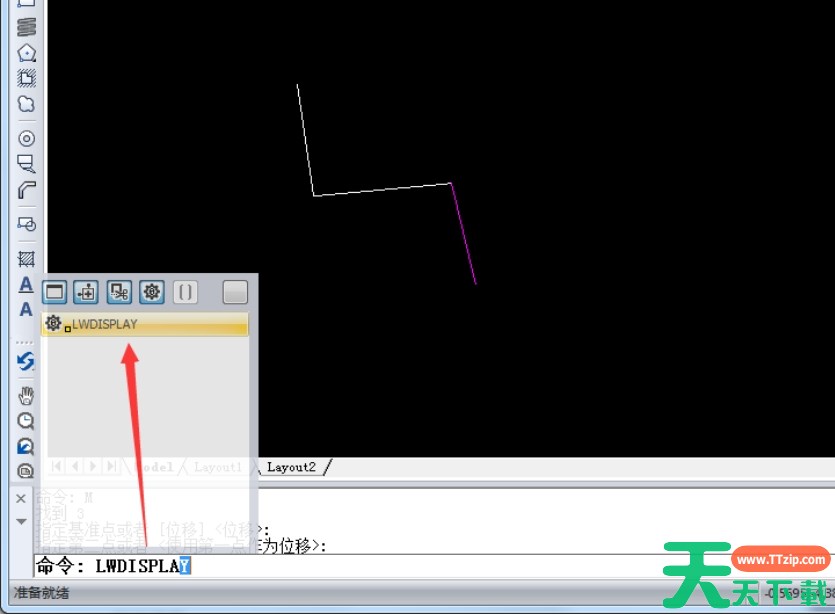Go to previous layout tab arrow
Viewport: 835px width, 615px height.
[75, 466]
